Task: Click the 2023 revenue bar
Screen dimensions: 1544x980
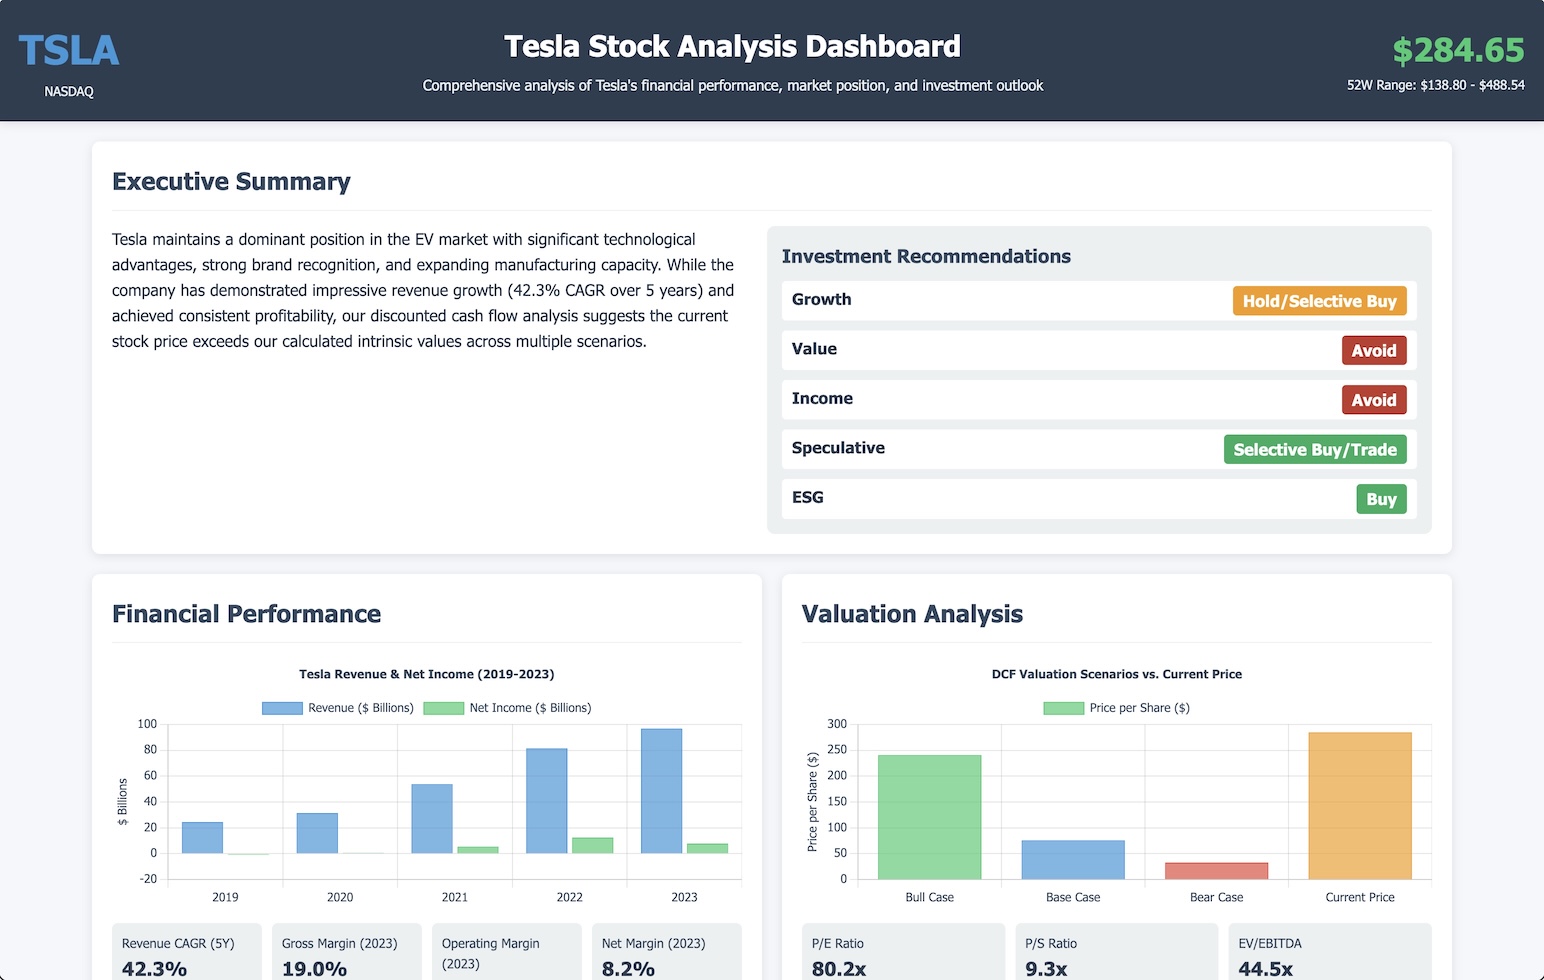Action: [x=661, y=790]
